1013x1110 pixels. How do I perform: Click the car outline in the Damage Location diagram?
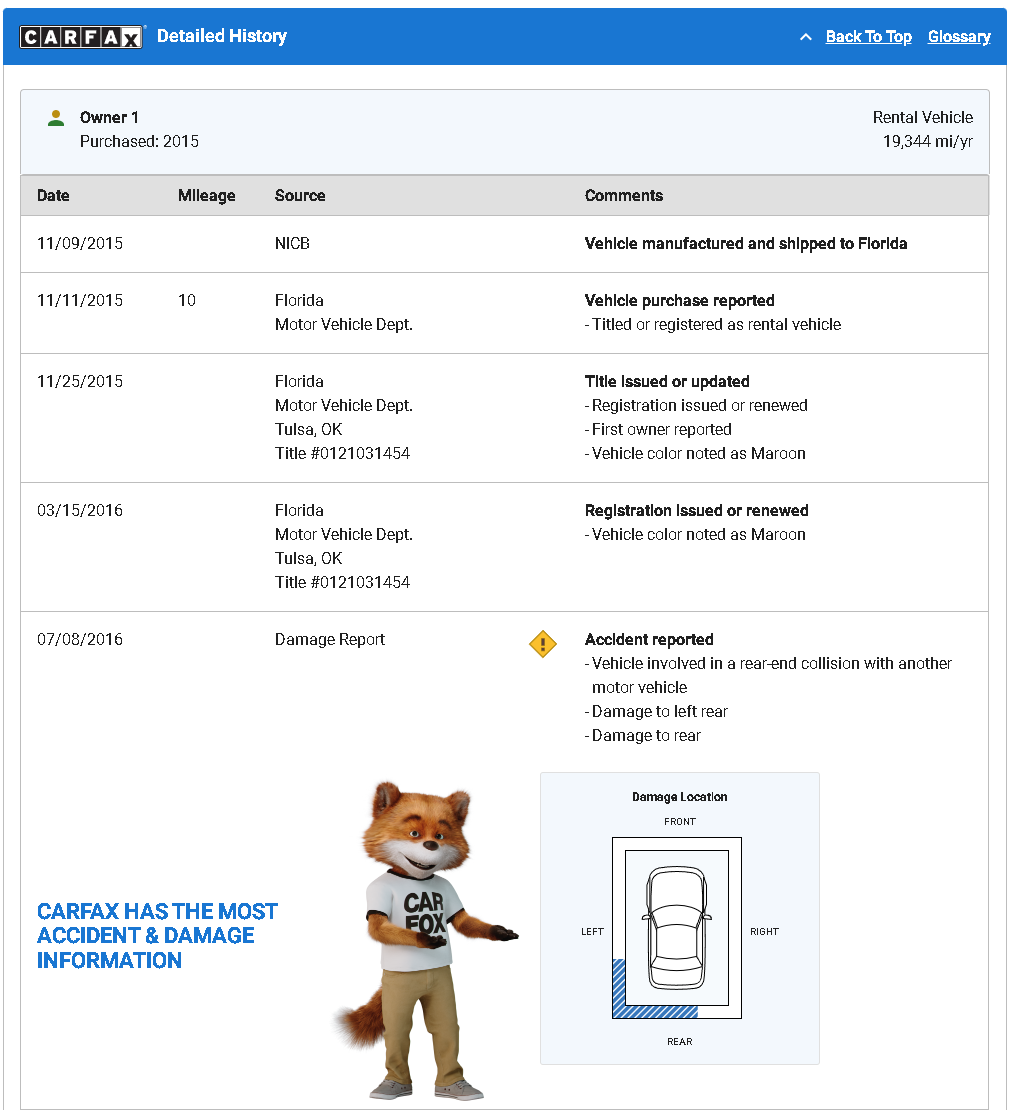[677, 927]
